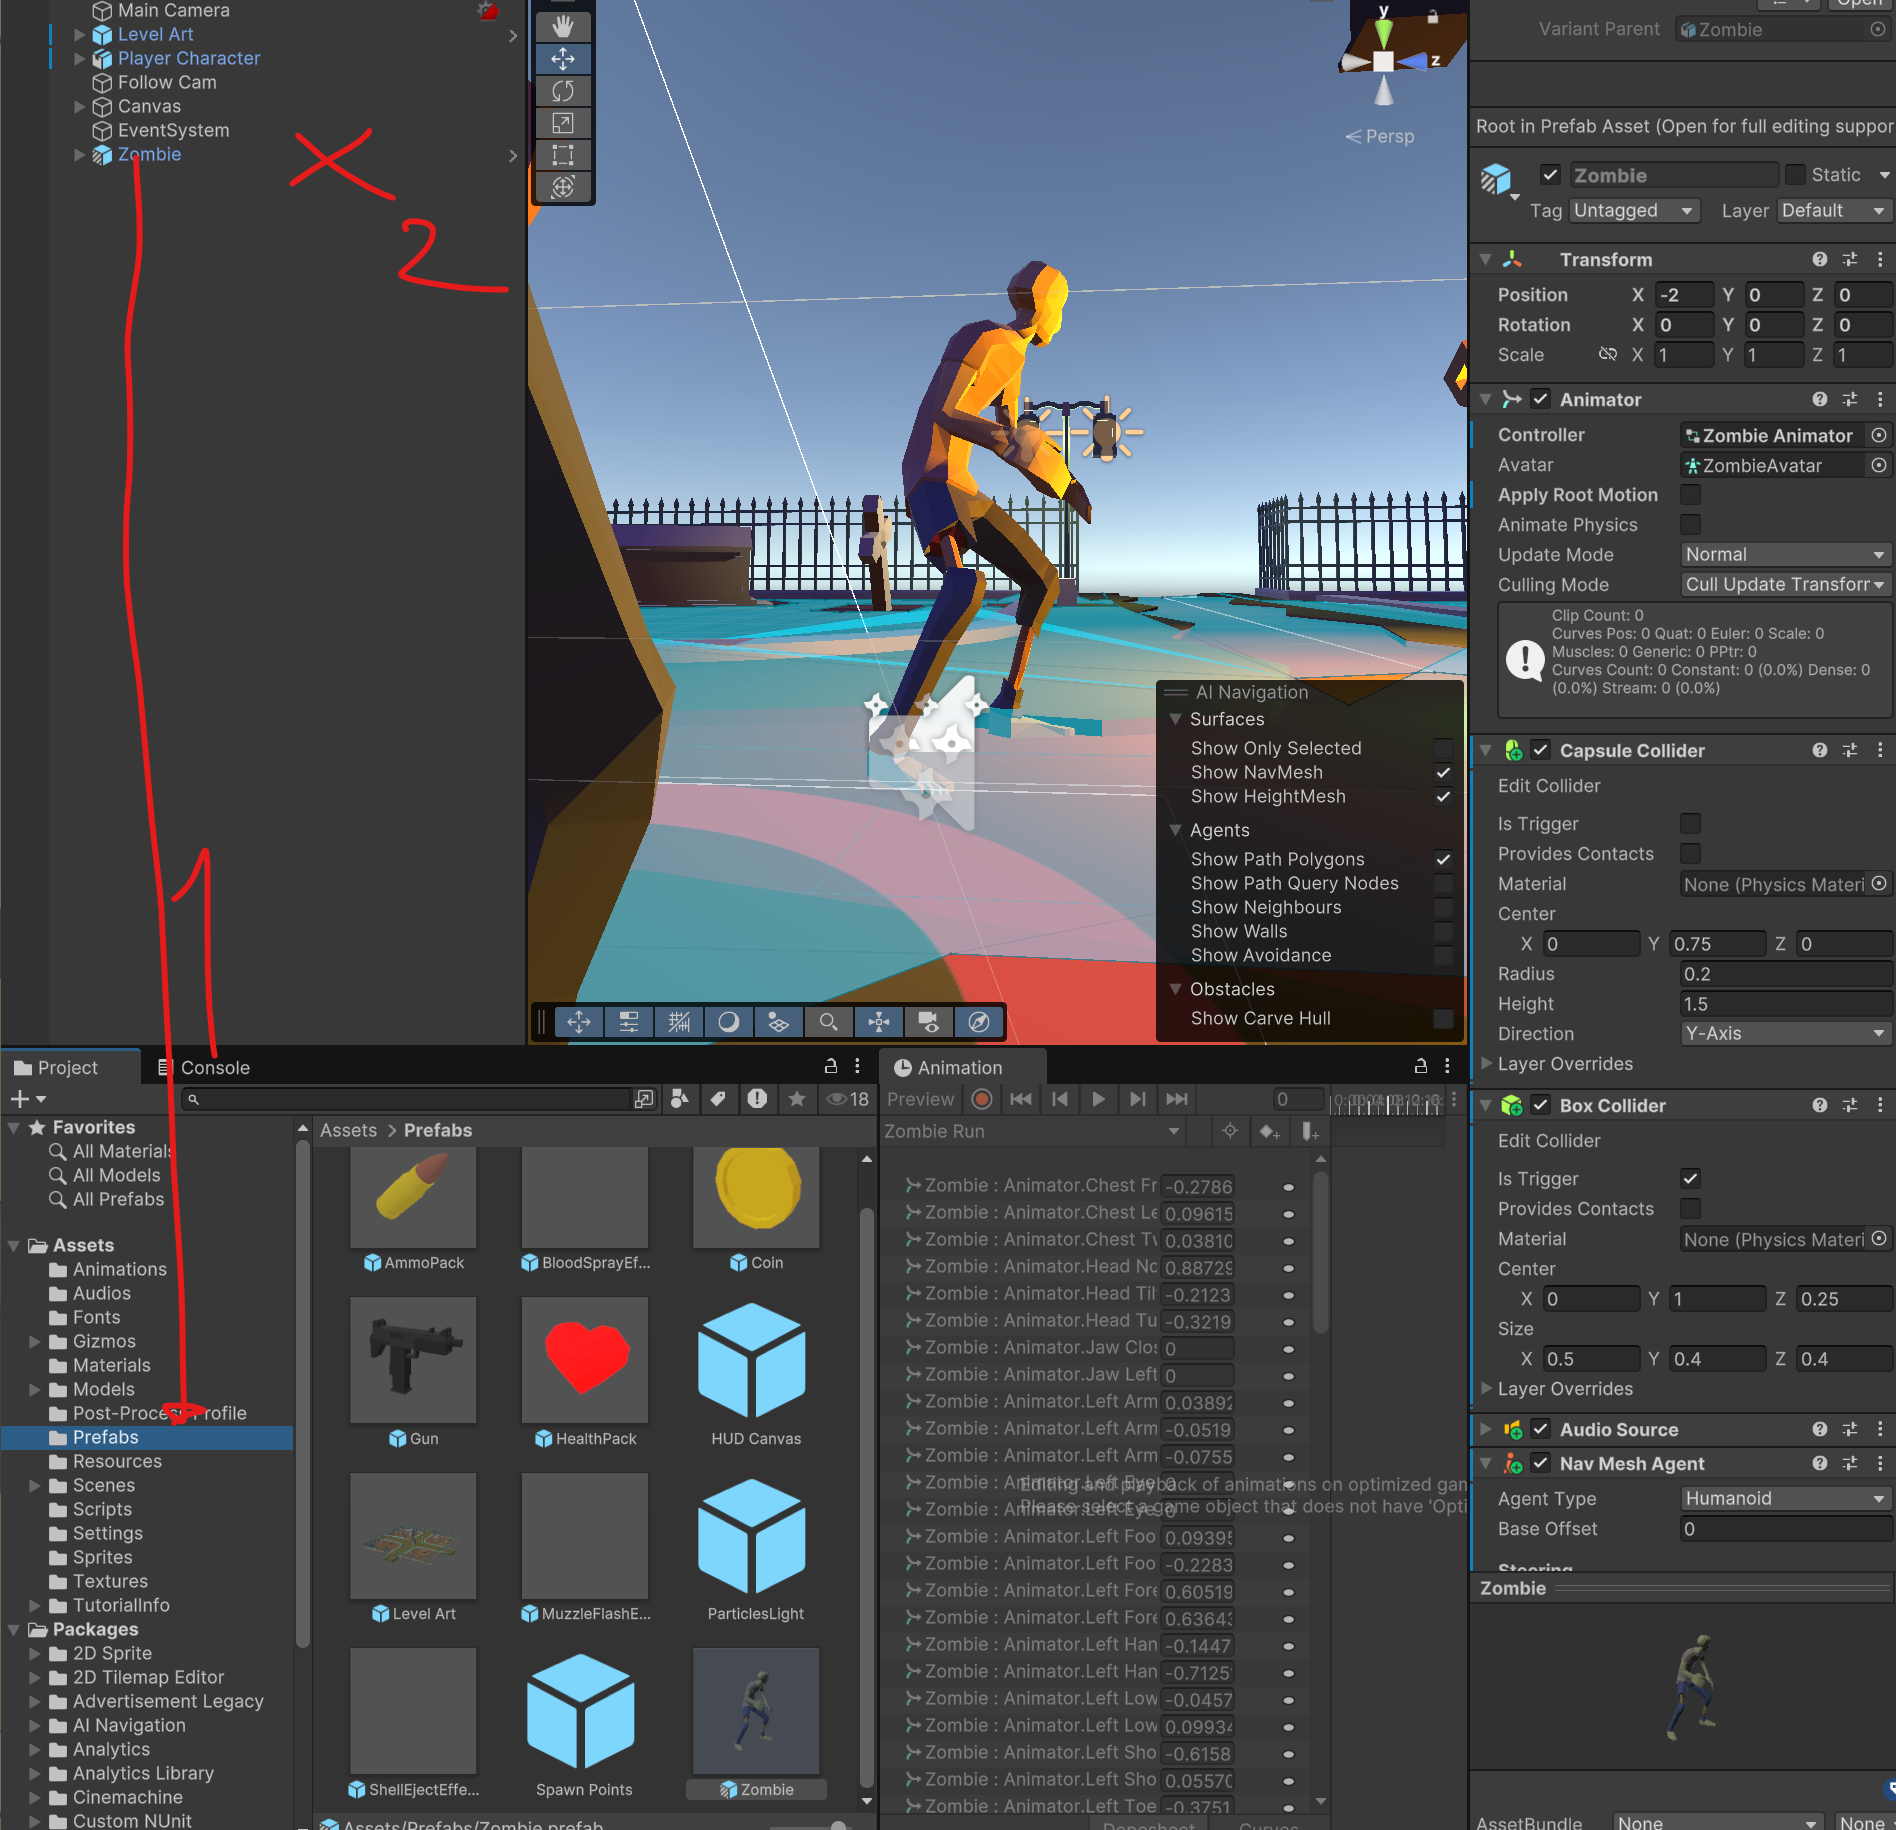1896x1830 pixels.
Task: Click search by label icon in Project
Action: (x=718, y=1099)
